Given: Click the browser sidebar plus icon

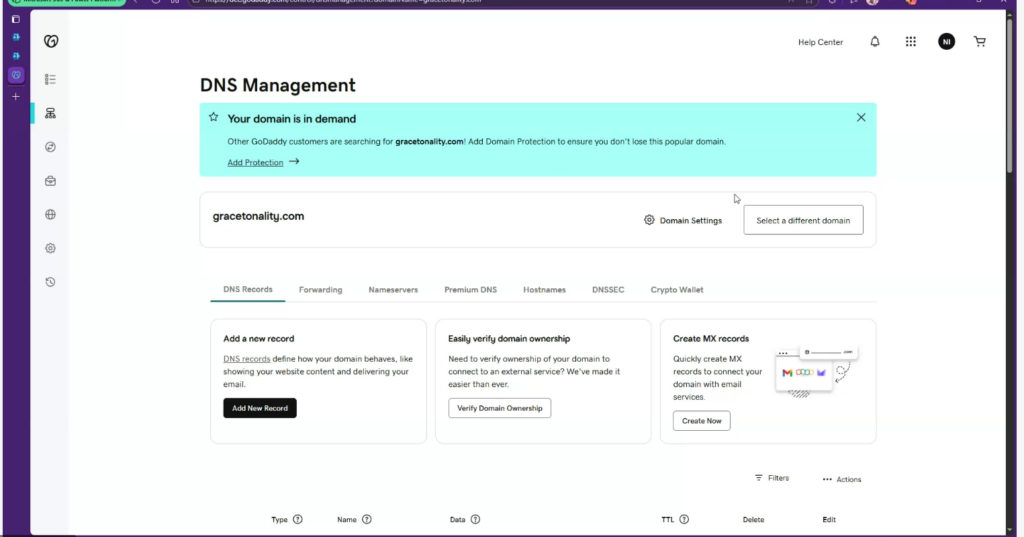Looking at the screenshot, I should 16,97.
